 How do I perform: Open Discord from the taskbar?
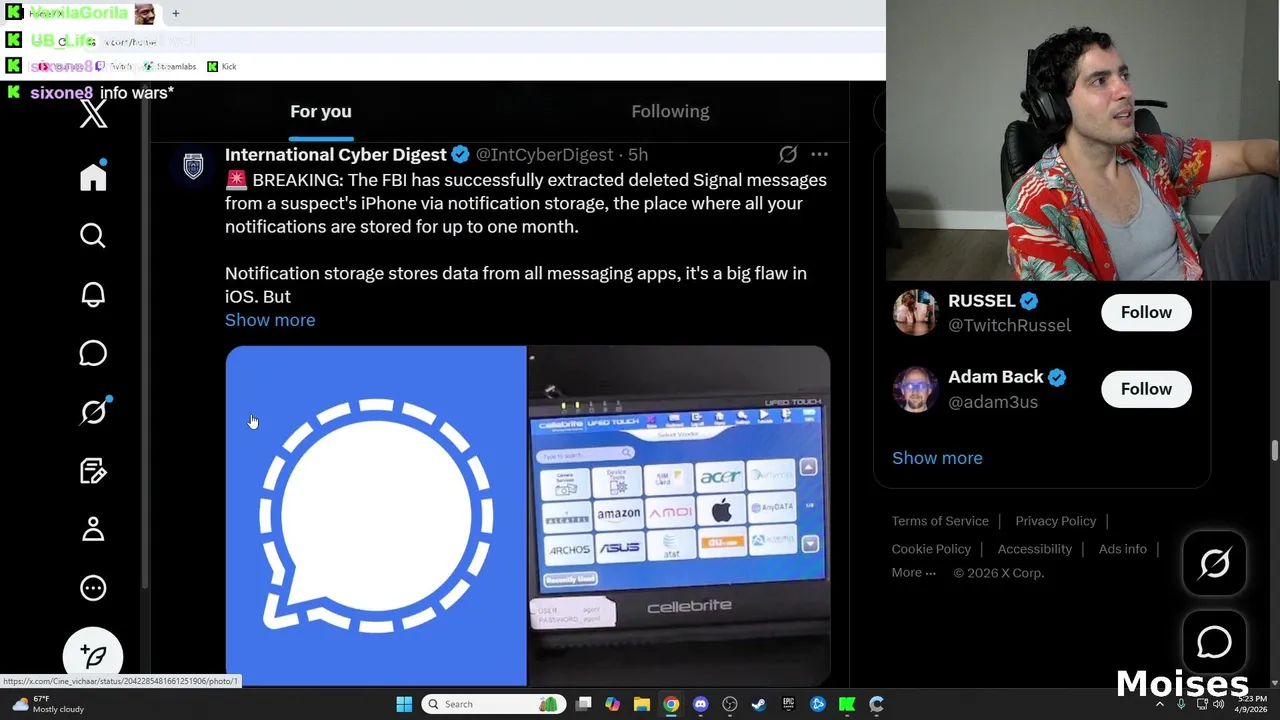[700, 704]
